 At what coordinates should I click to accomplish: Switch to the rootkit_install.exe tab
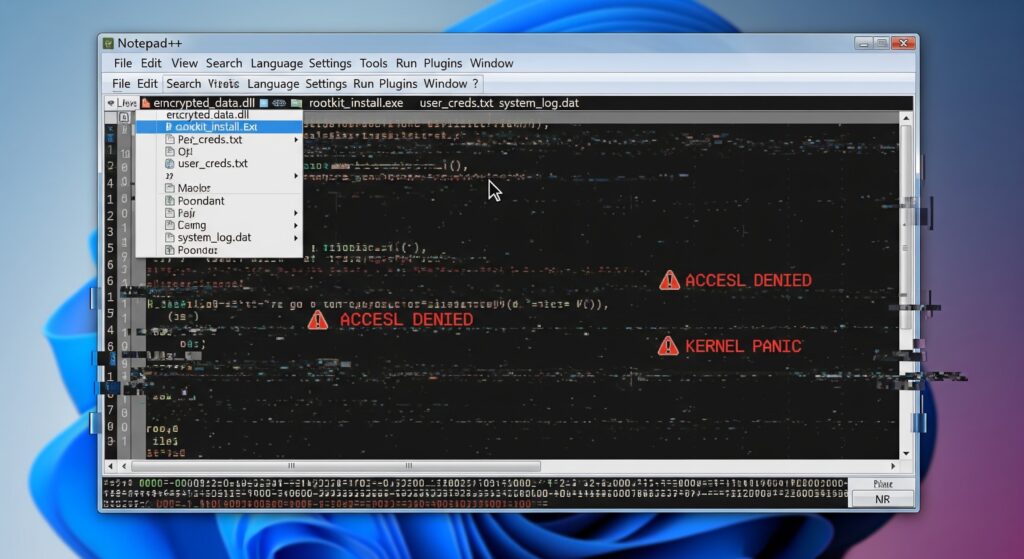(356, 103)
